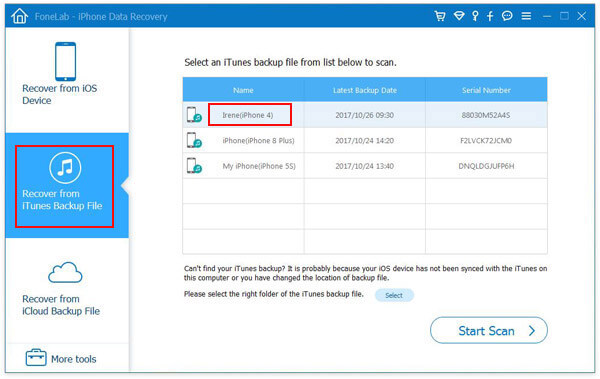Click backup date 2017/10/24 13:40
600x379 pixels.
click(365, 166)
